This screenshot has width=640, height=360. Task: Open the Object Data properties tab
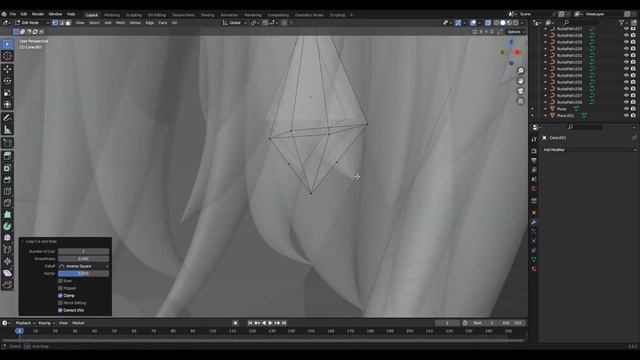click(x=534, y=259)
